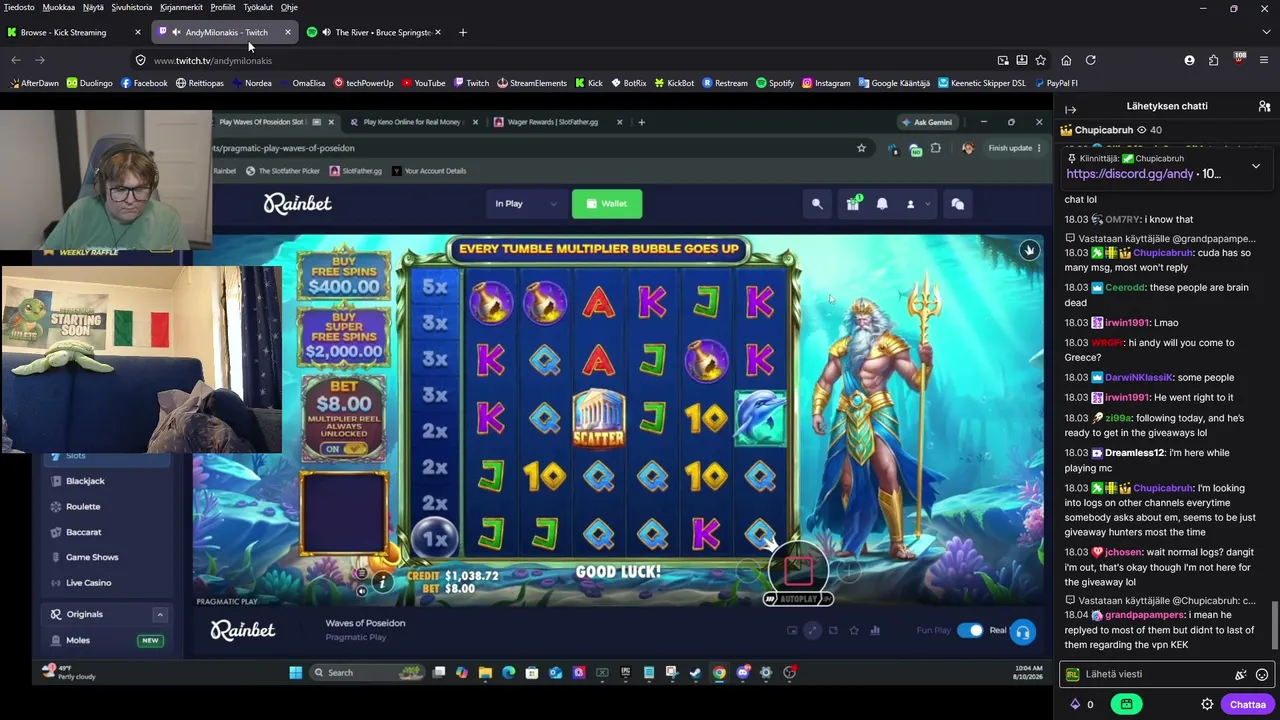The image size is (1280, 720).
Task: Open the Rainbet user account dropdown
Action: coord(916,204)
